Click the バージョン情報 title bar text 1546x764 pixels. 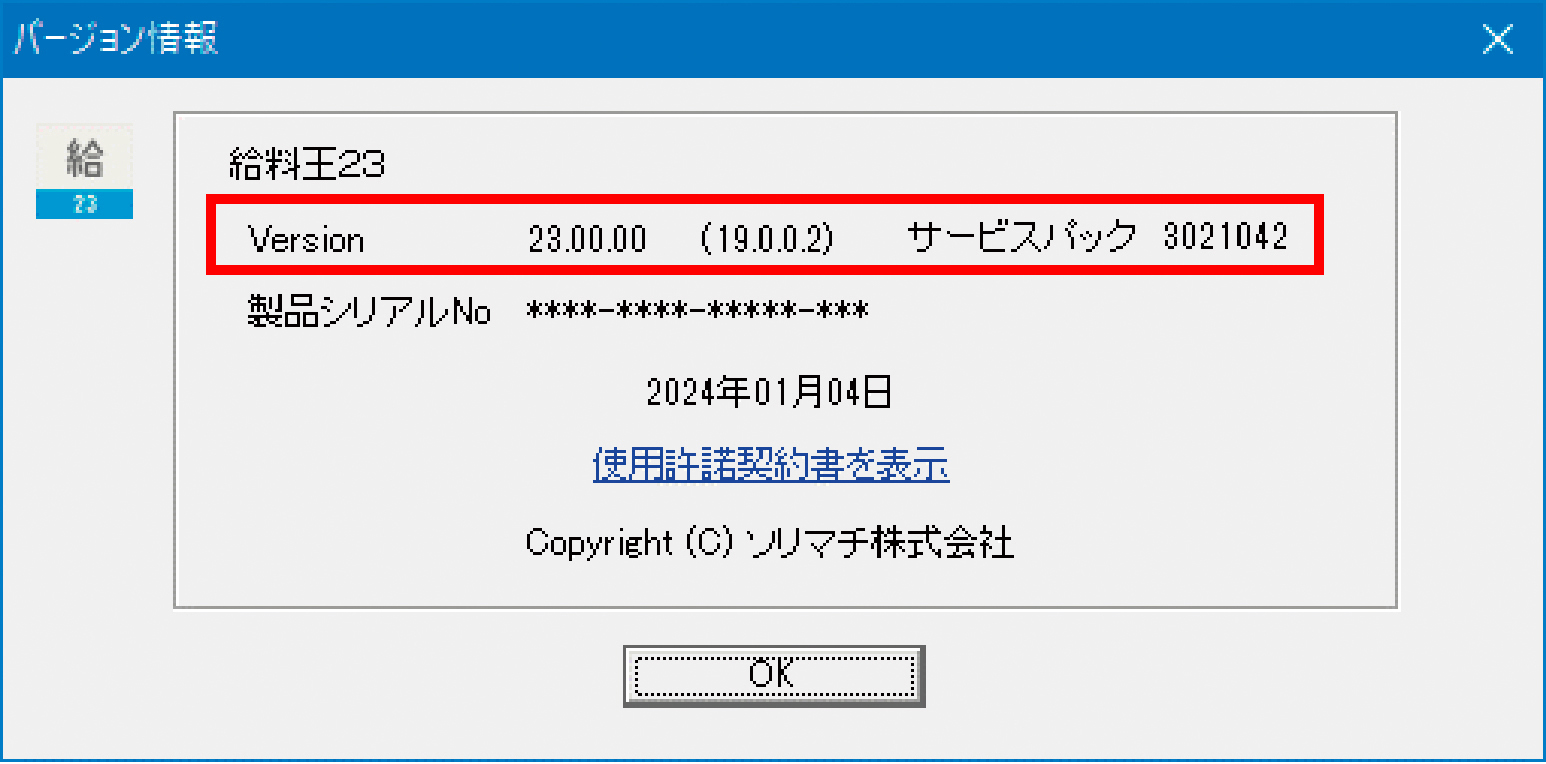click(x=114, y=39)
